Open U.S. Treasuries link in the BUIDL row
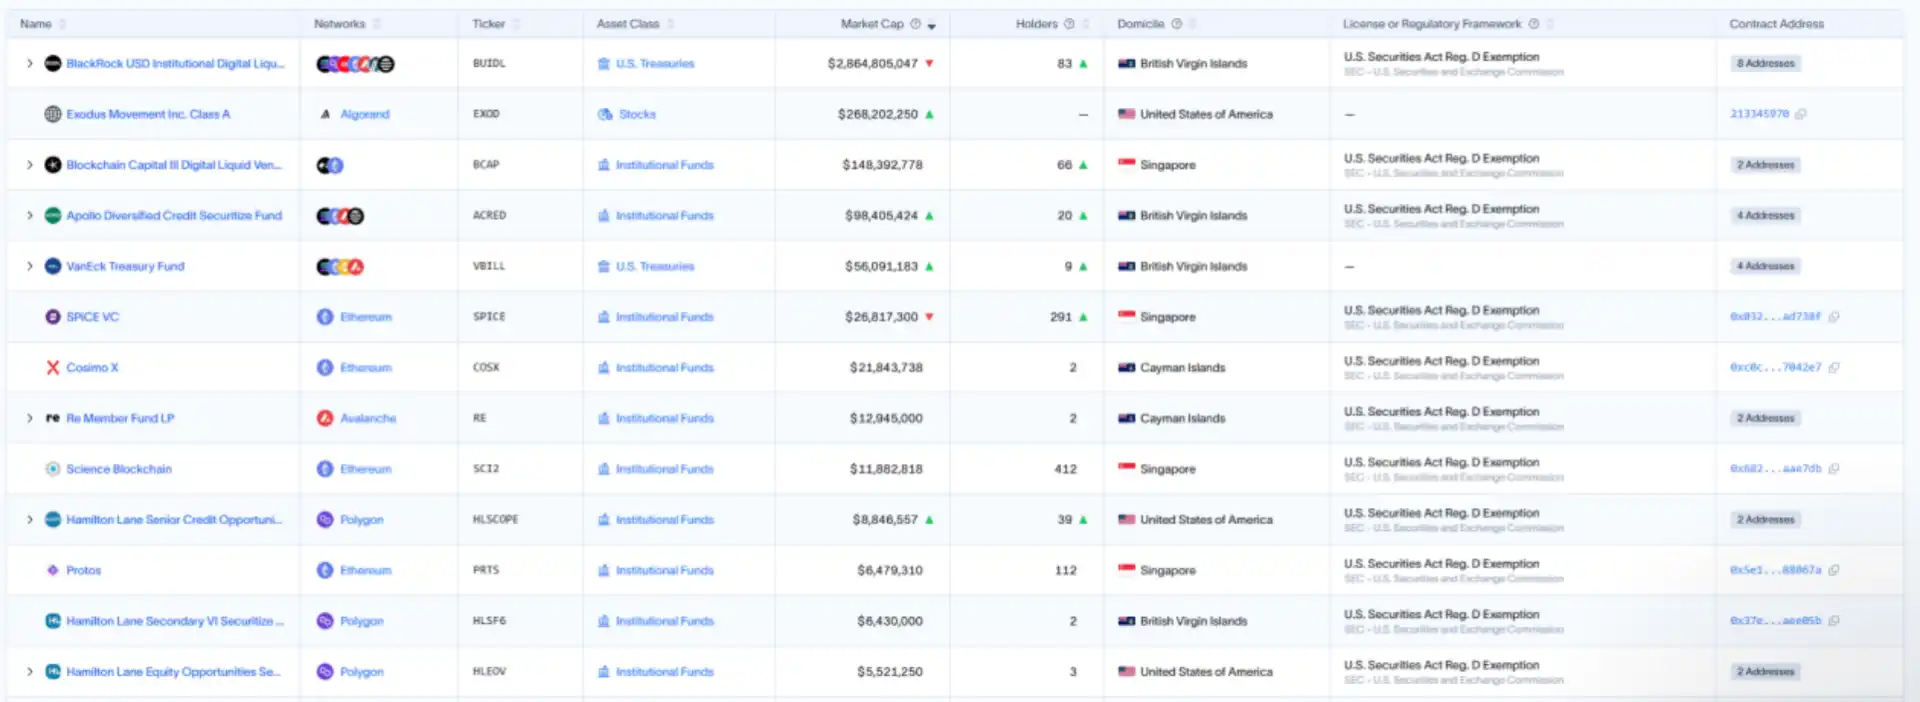This screenshot has width=1920, height=702. (655, 63)
